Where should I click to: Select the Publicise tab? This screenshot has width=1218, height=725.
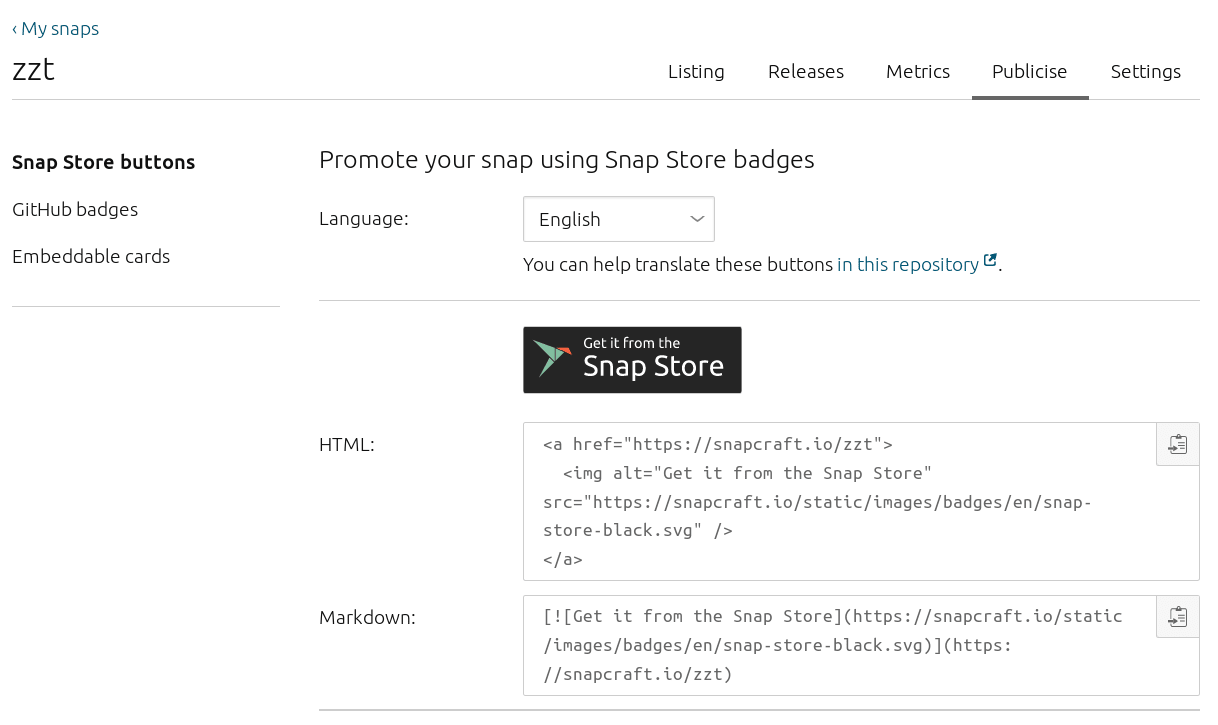[1030, 72]
